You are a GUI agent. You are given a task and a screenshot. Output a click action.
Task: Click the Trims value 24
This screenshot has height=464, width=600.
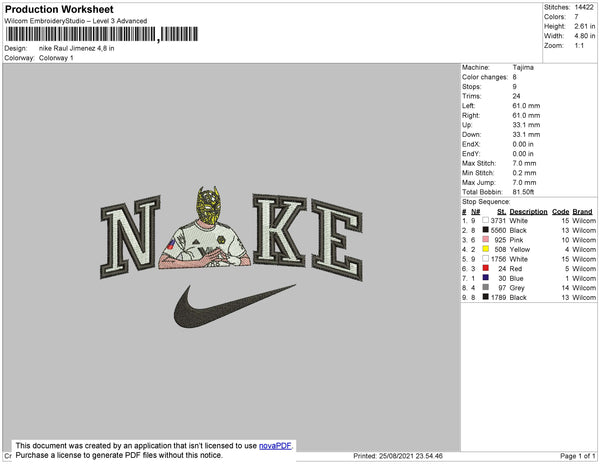click(516, 96)
